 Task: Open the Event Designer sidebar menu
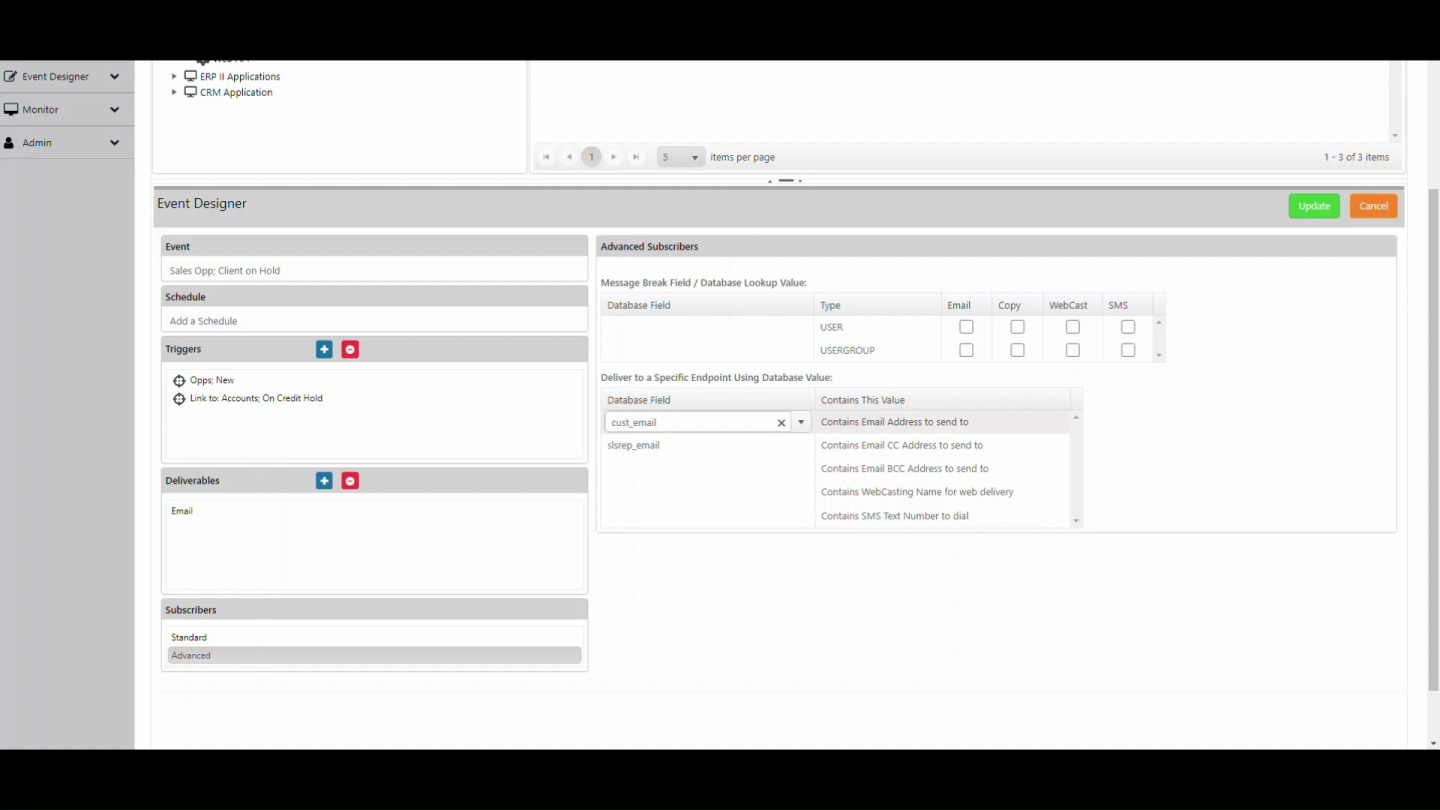click(x=66, y=76)
